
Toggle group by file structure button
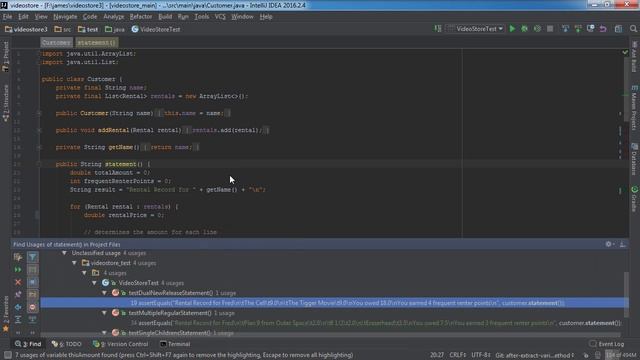coord(33,295)
